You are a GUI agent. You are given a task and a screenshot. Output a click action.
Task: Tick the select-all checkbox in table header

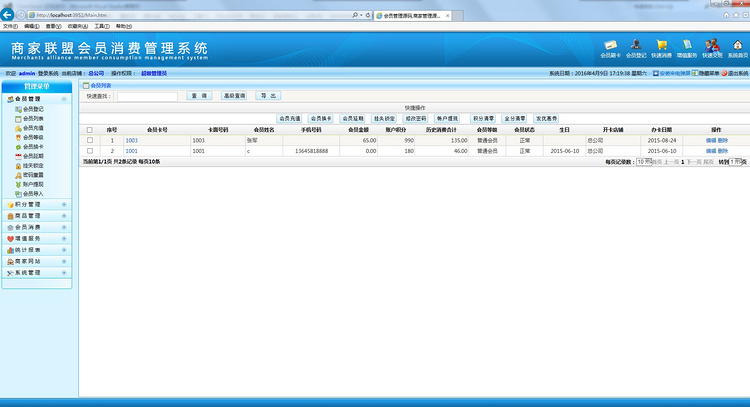tap(90, 130)
